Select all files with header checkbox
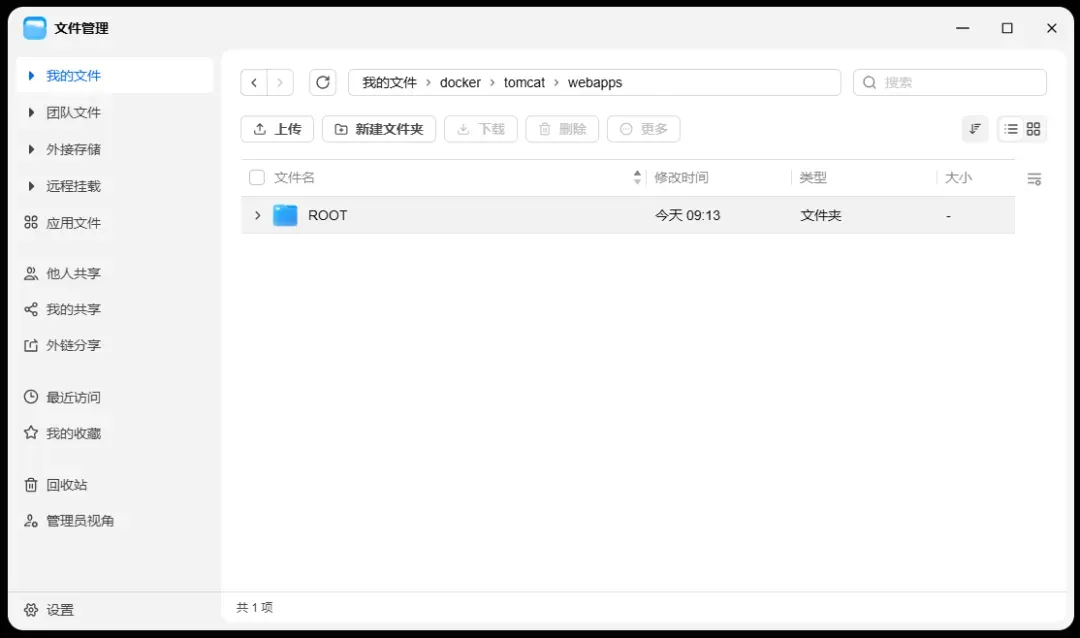Screen dimensions: 1080x638 point(257,178)
